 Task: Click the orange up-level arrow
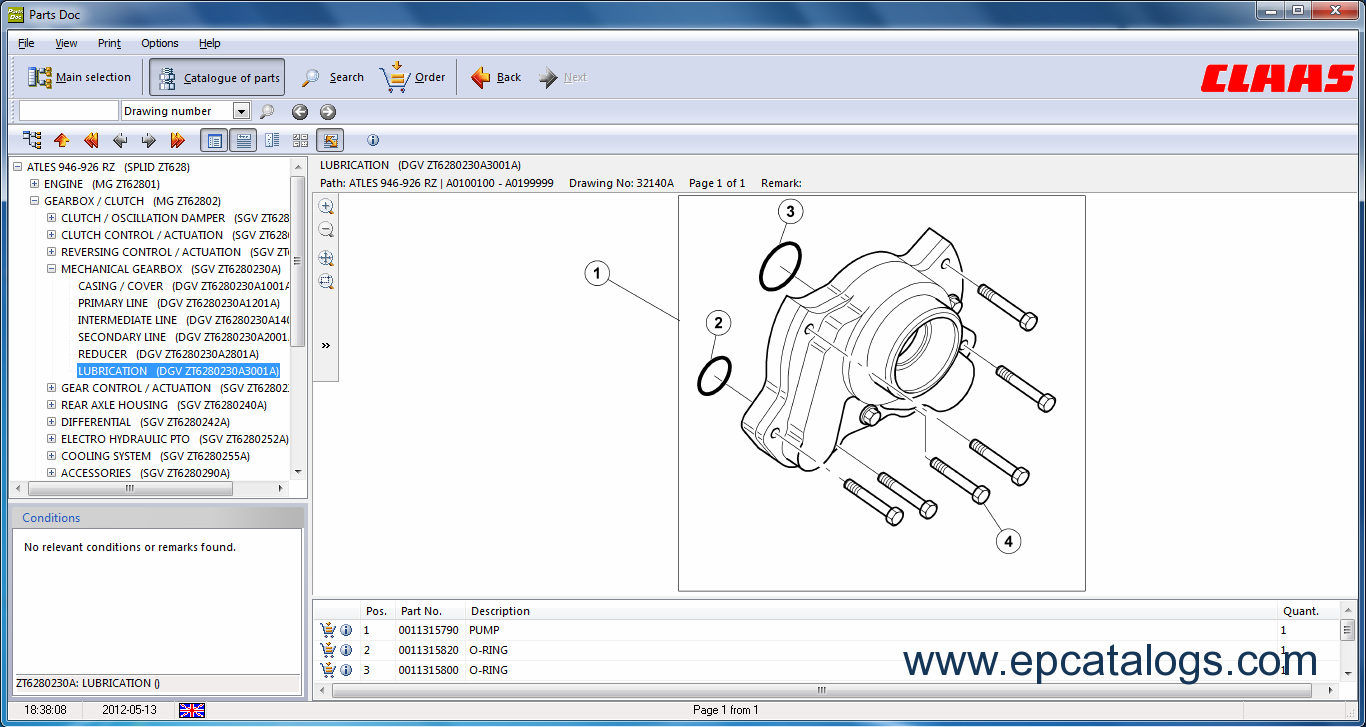[x=62, y=140]
